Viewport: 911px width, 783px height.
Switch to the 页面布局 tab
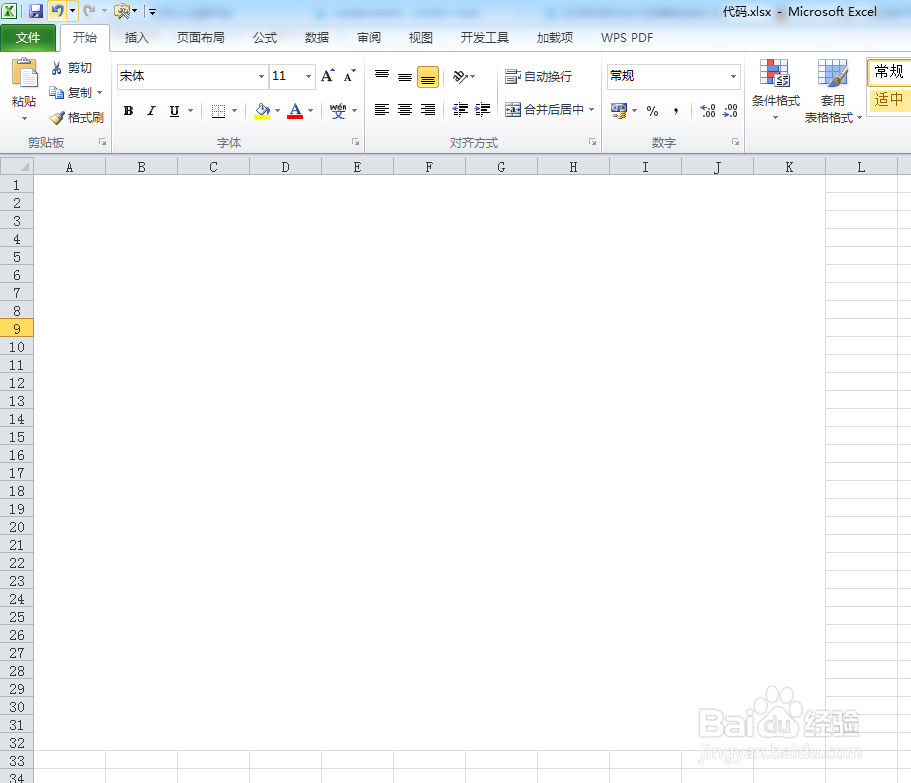200,38
